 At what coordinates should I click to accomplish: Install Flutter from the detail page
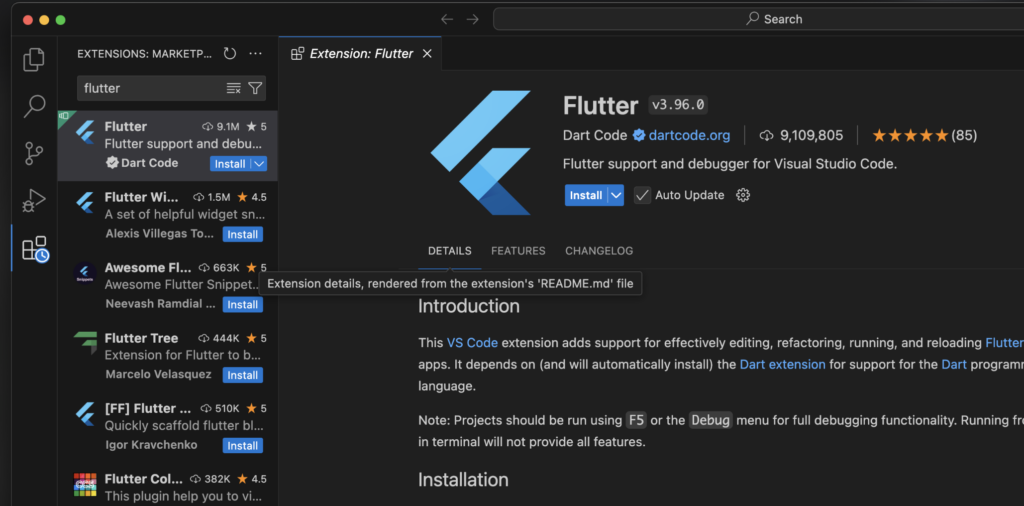[586, 195]
